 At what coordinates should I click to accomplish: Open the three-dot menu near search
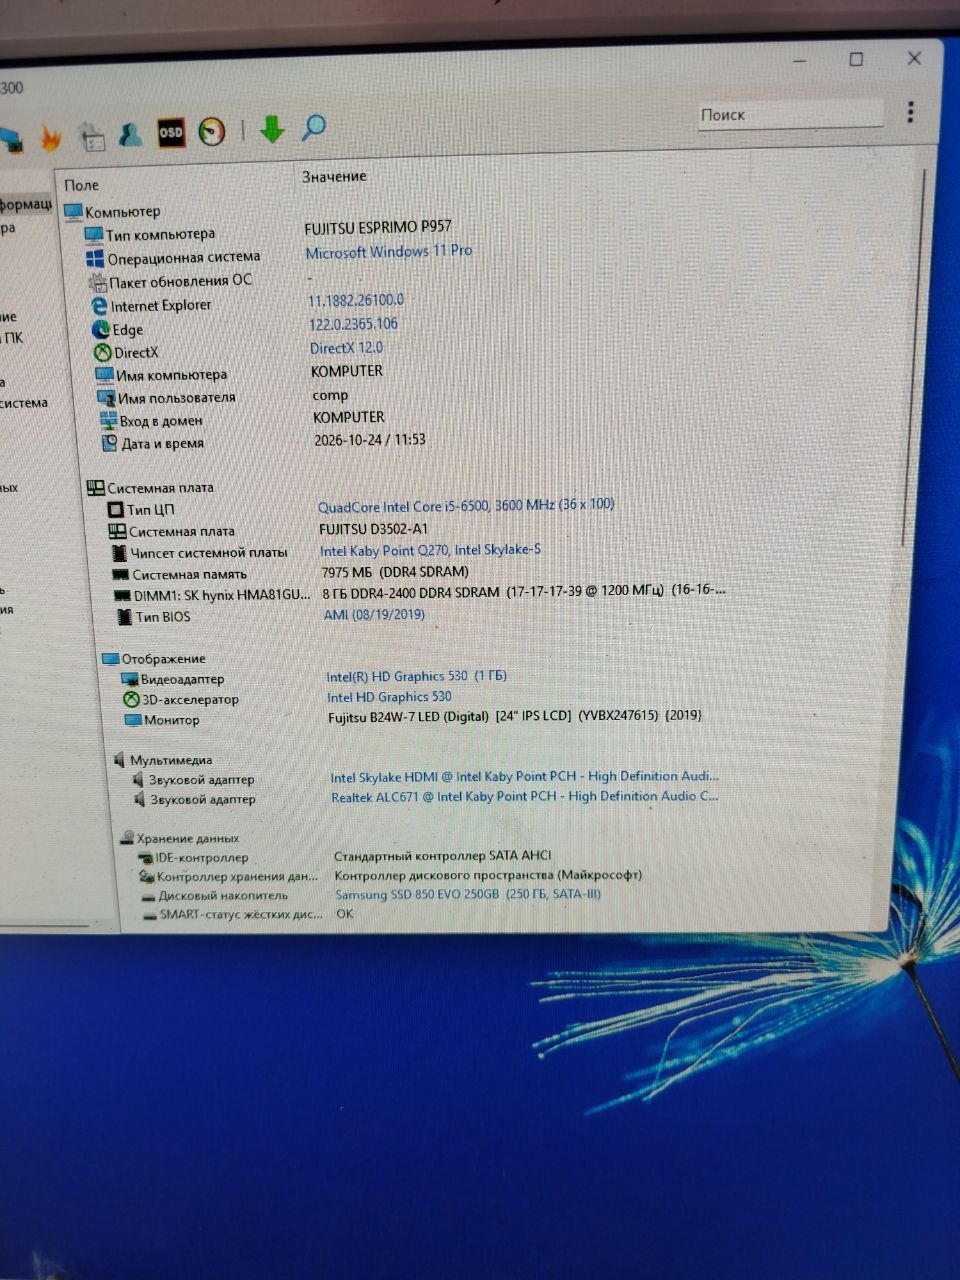tap(910, 111)
